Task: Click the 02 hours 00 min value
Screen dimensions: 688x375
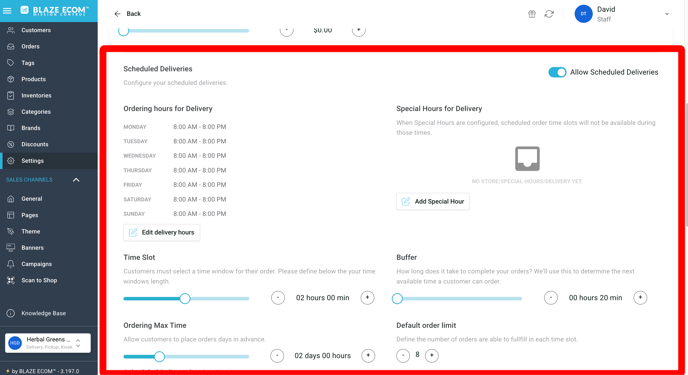Action: (322, 298)
